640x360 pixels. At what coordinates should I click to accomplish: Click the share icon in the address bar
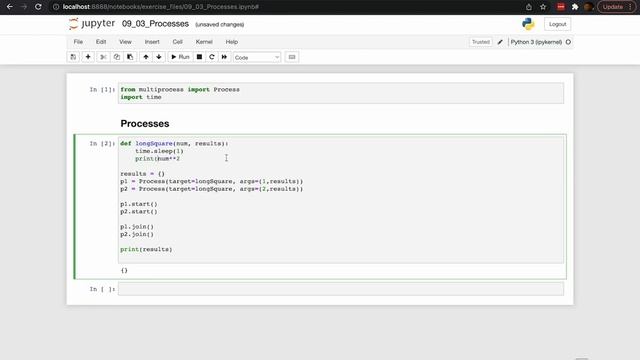pyautogui.click(x=529, y=7)
